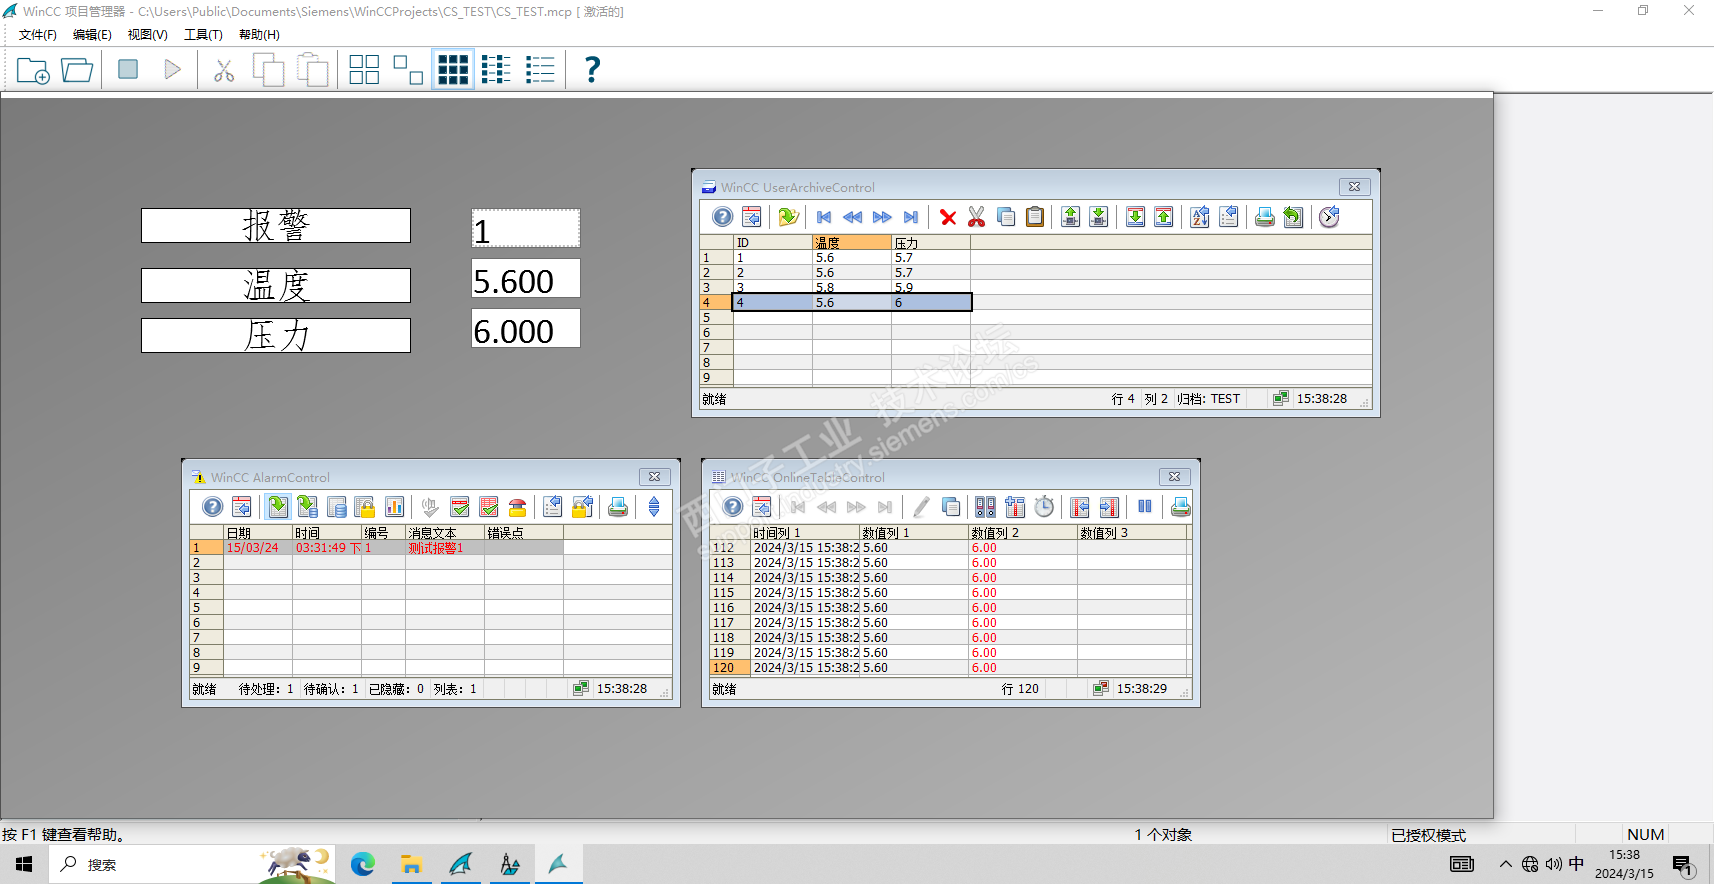This screenshot has height=884, width=1714.
Task: Jump to first row in UserArchiveControl
Action: (x=824, y=217)
